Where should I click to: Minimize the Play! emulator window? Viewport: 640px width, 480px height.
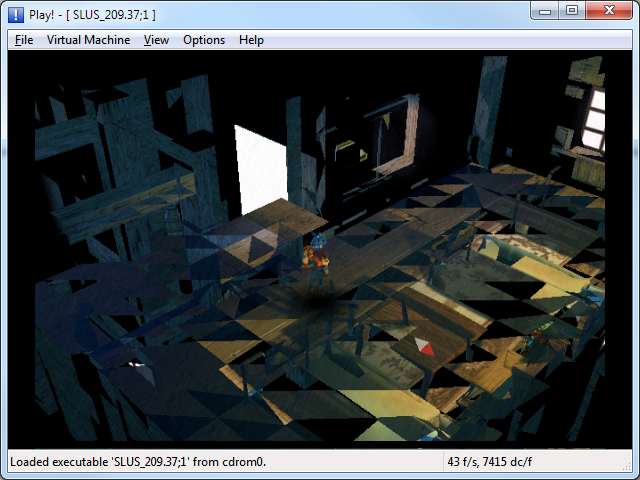(545, 11)
